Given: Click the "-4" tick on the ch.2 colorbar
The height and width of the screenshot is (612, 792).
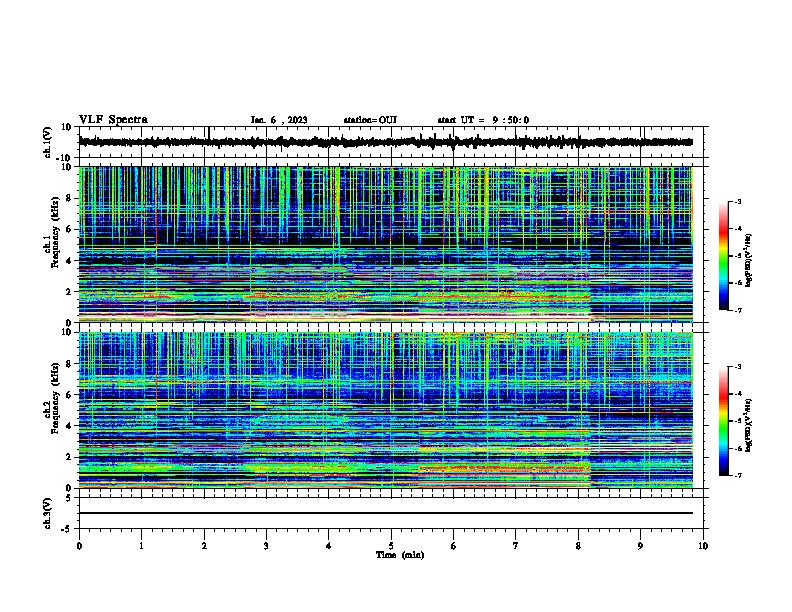Looking at the screenshot, I should tap(737, 394).
